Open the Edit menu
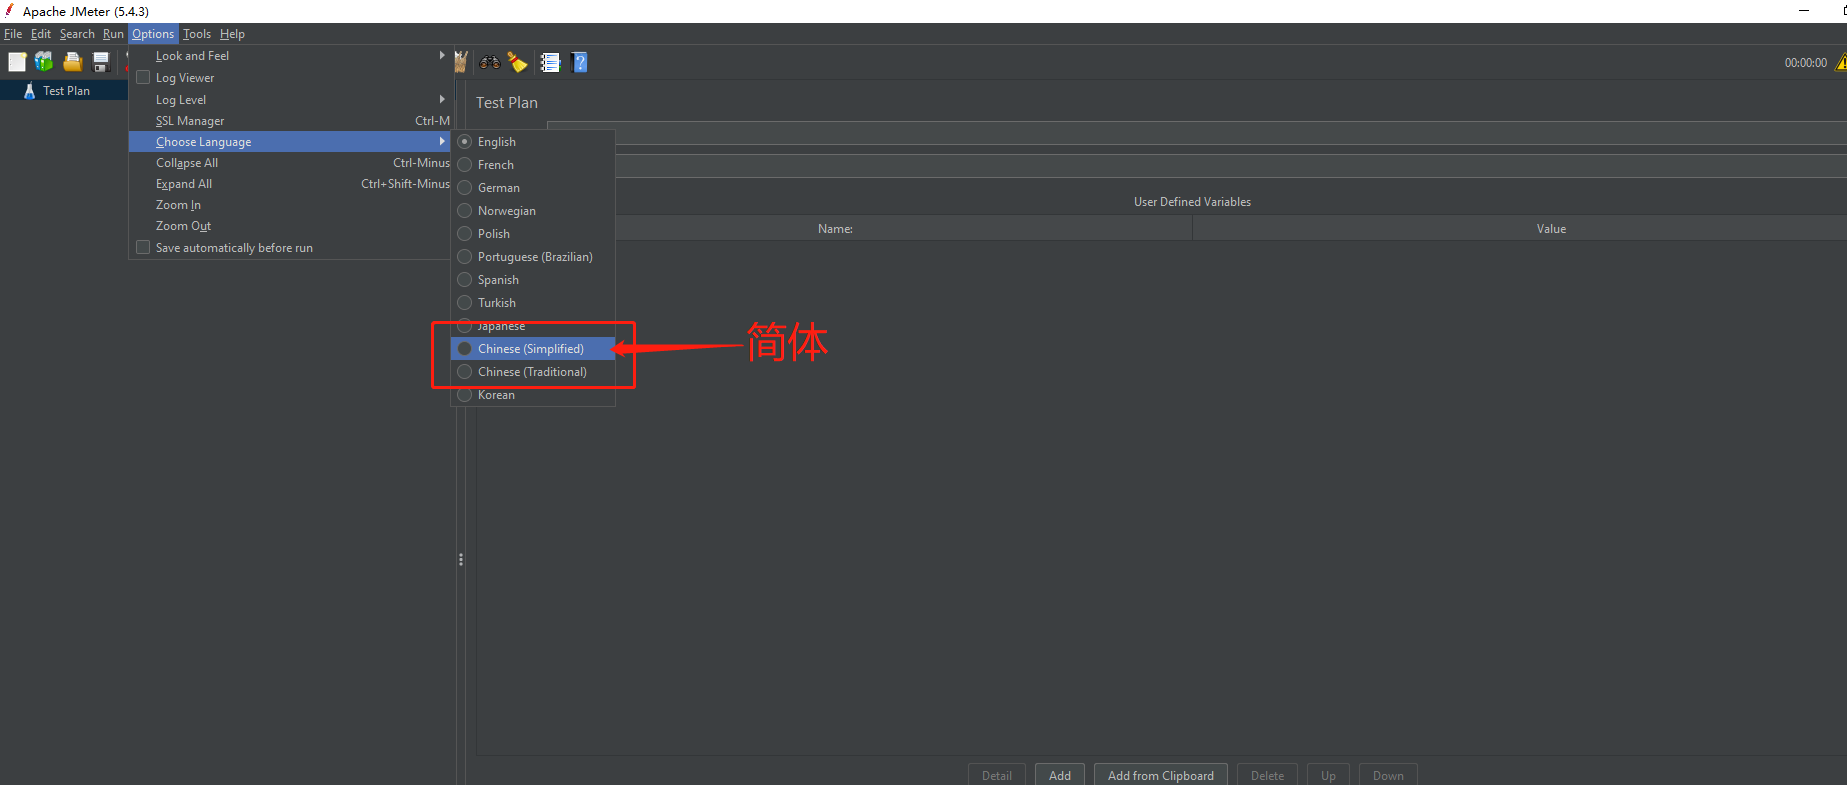Viewport: 1847px width, 785px height. point(41,33)
